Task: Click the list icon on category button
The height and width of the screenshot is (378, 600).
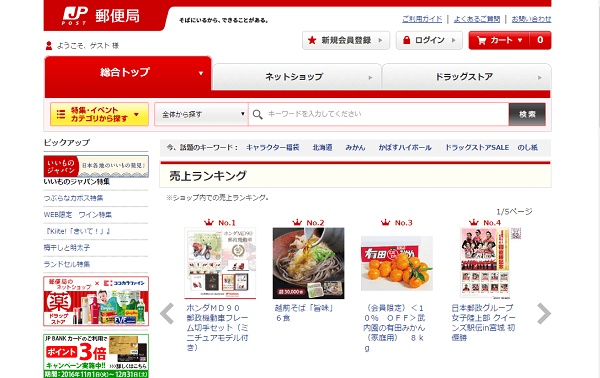Action: (60, 114)
